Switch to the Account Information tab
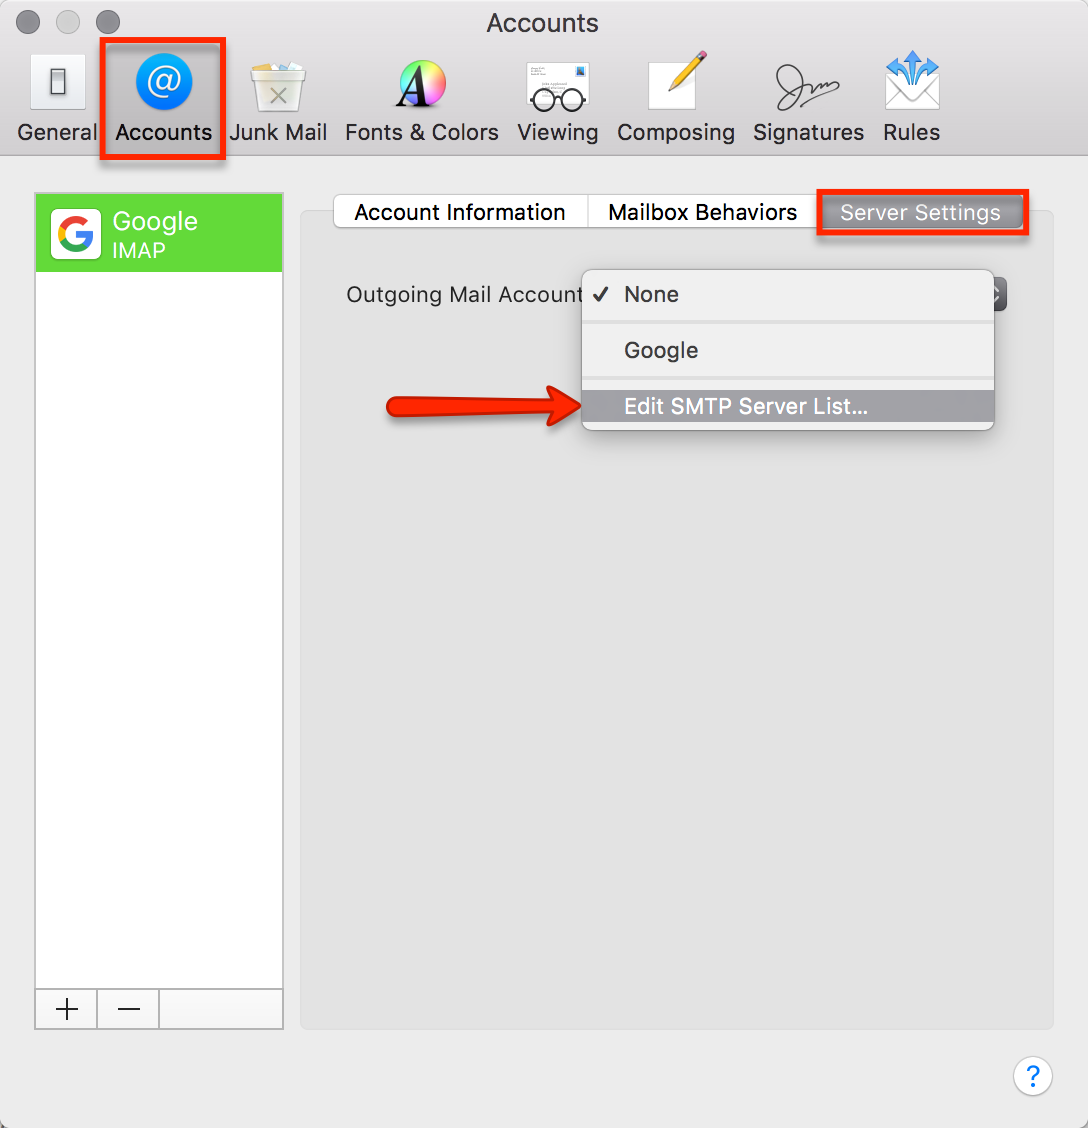This screenshot has height=1128, width=1088. tap(459, 212)
